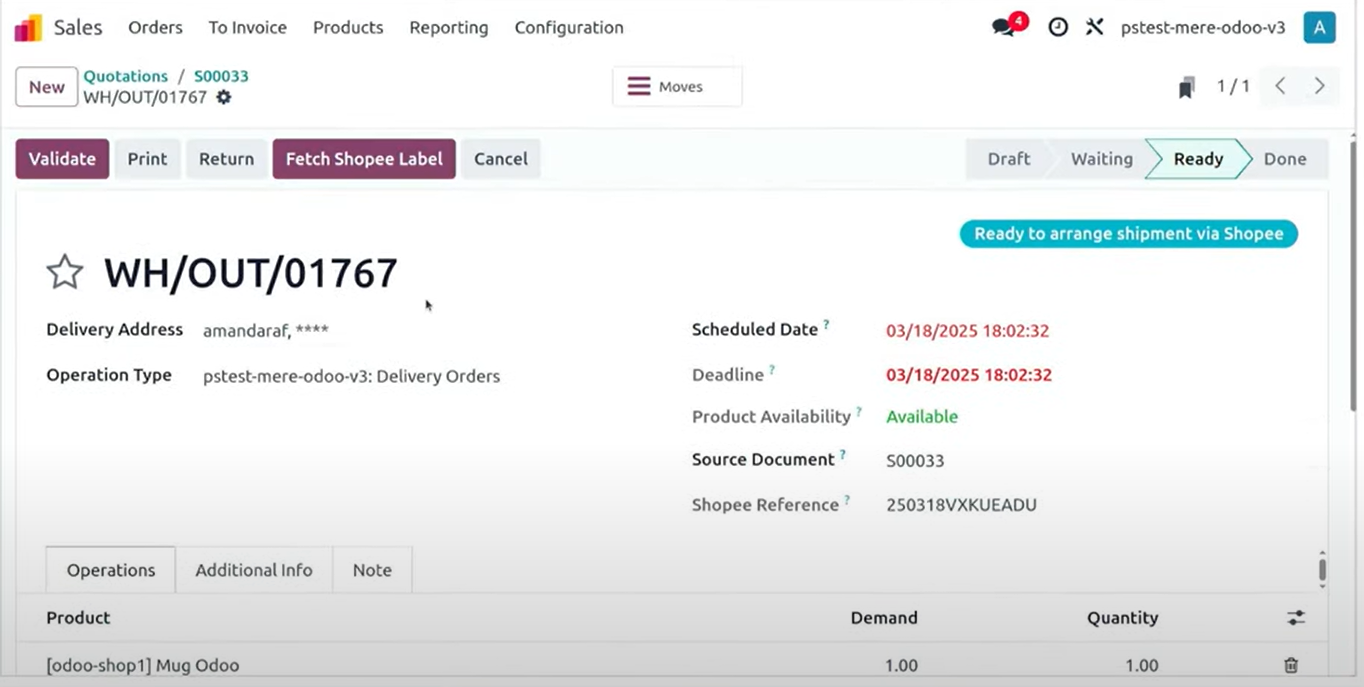Click the New button
1364x687 pixels.
pos(47,87)
